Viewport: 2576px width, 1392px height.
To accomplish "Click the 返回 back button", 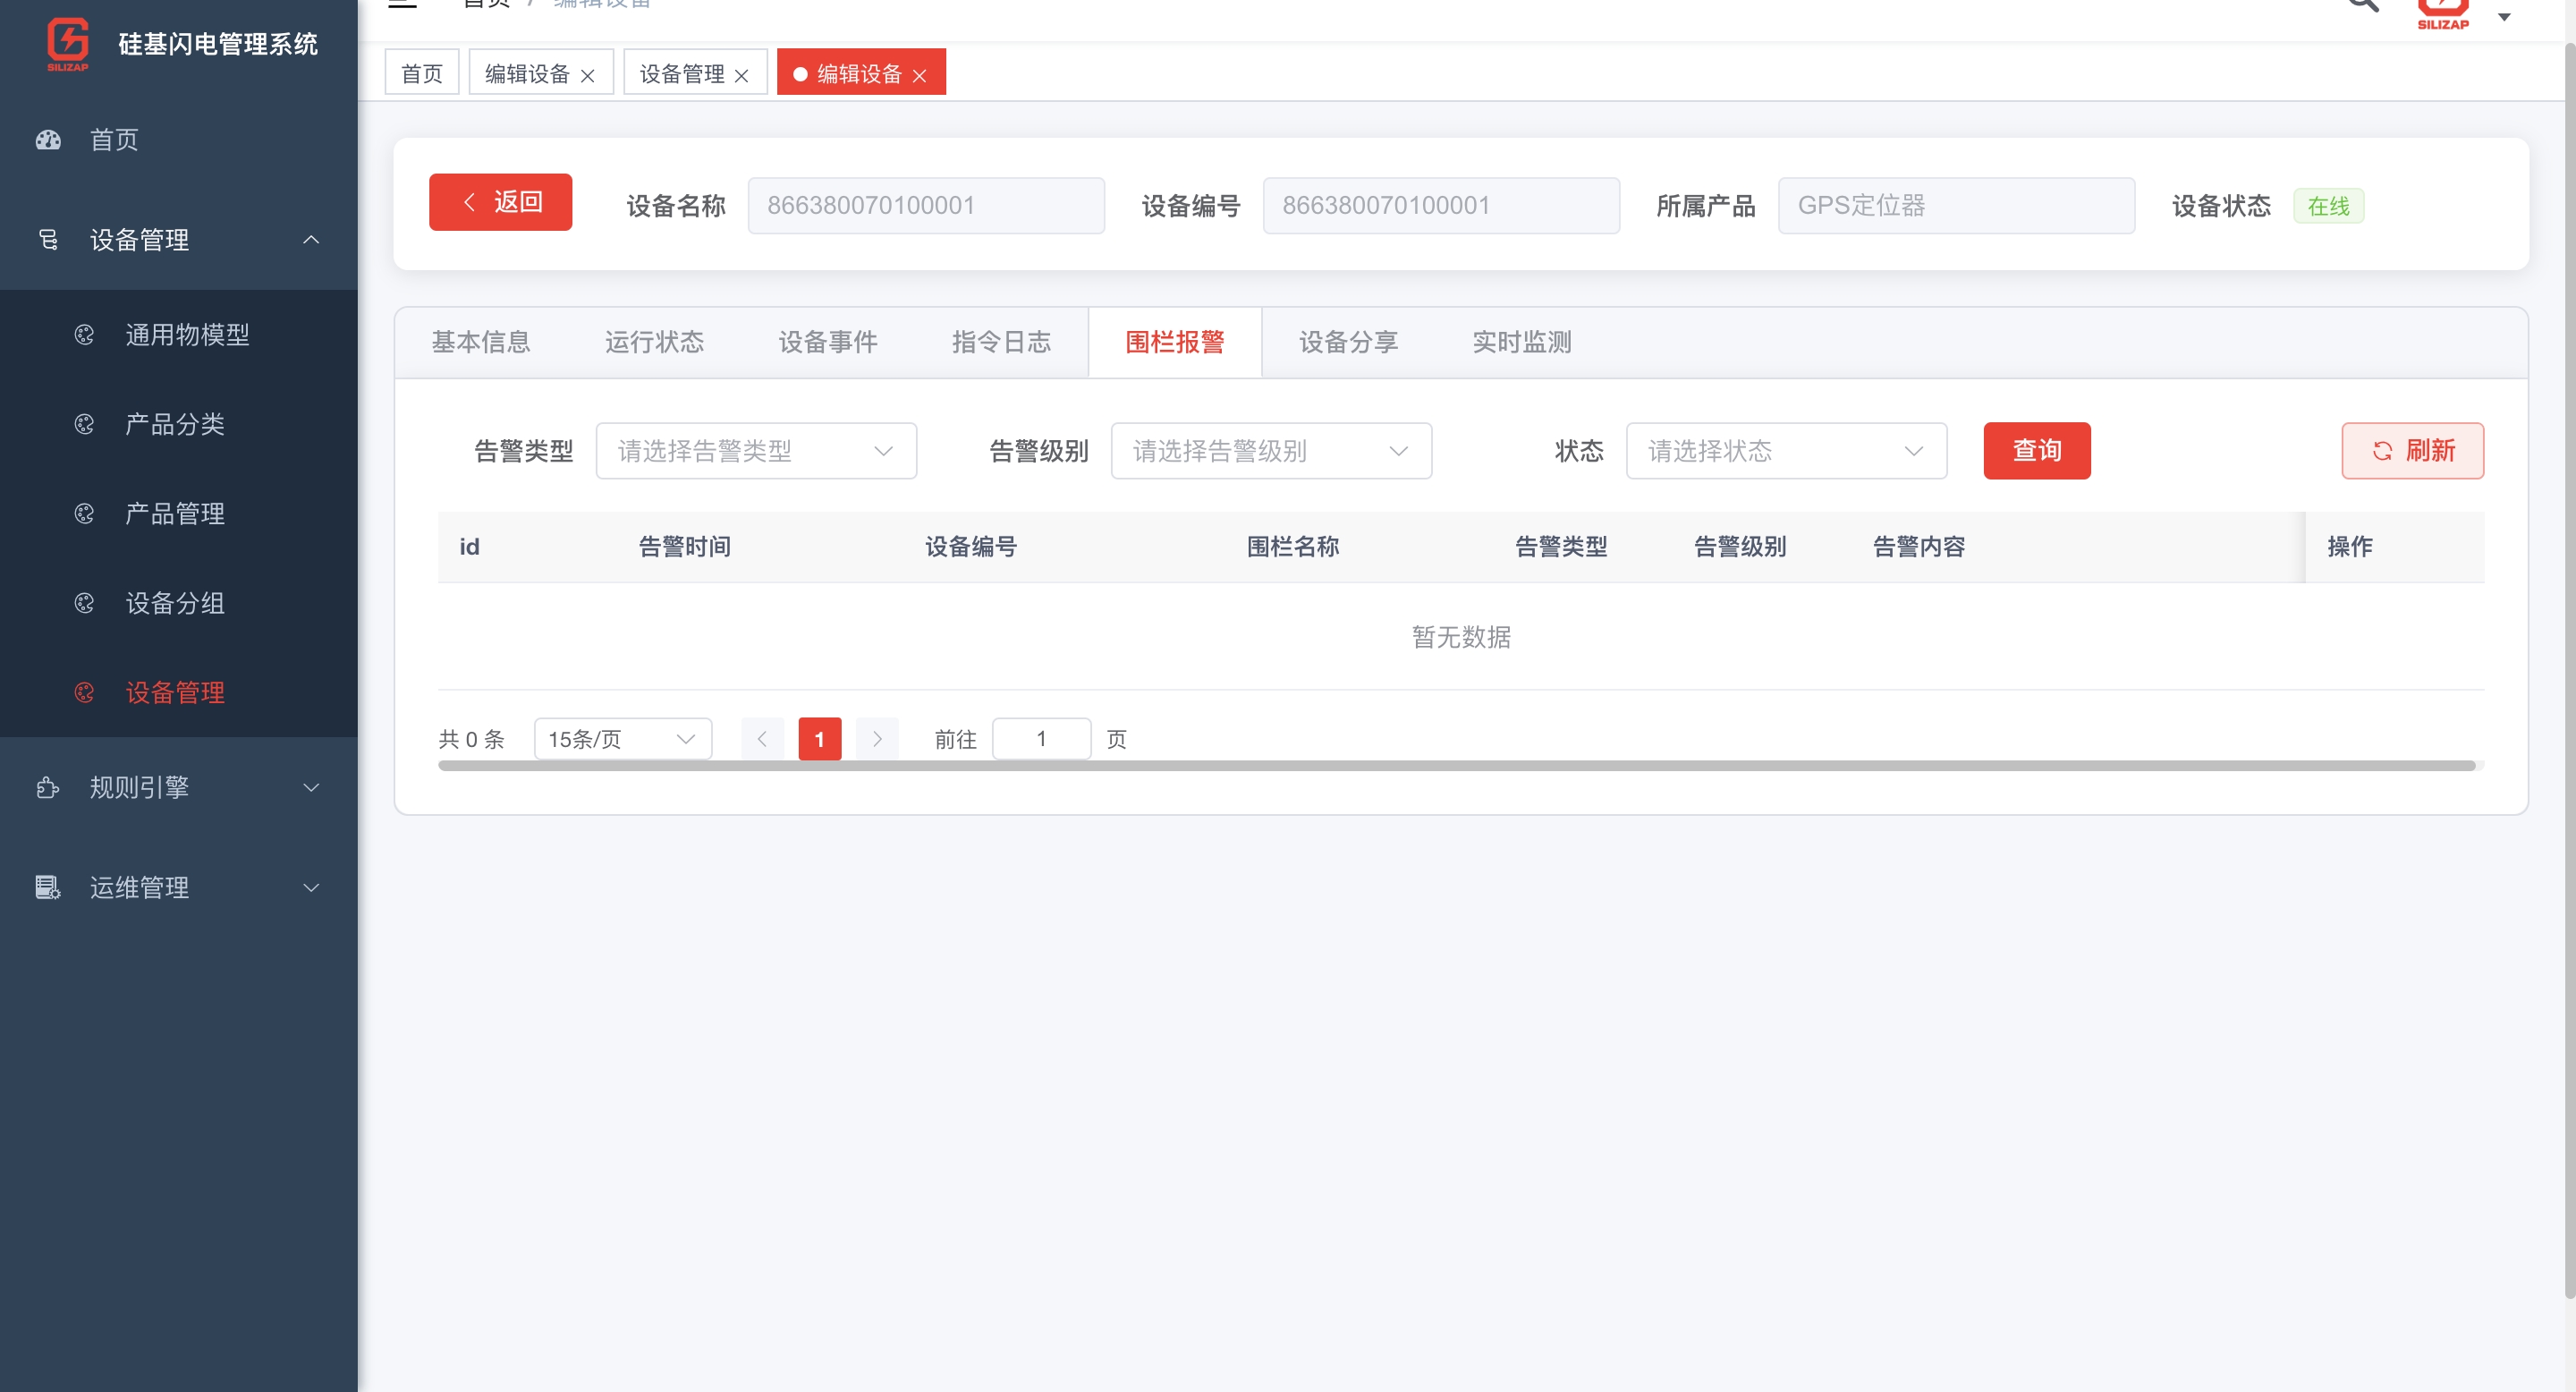I will click(x=500, y=202).
